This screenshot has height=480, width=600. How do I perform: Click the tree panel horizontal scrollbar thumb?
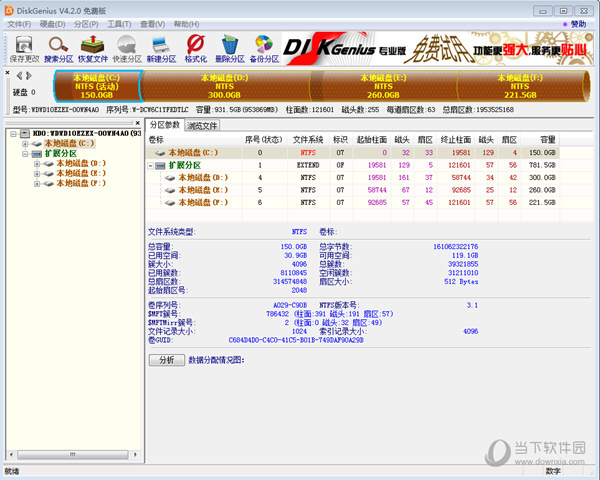click(x=73, y=455)
